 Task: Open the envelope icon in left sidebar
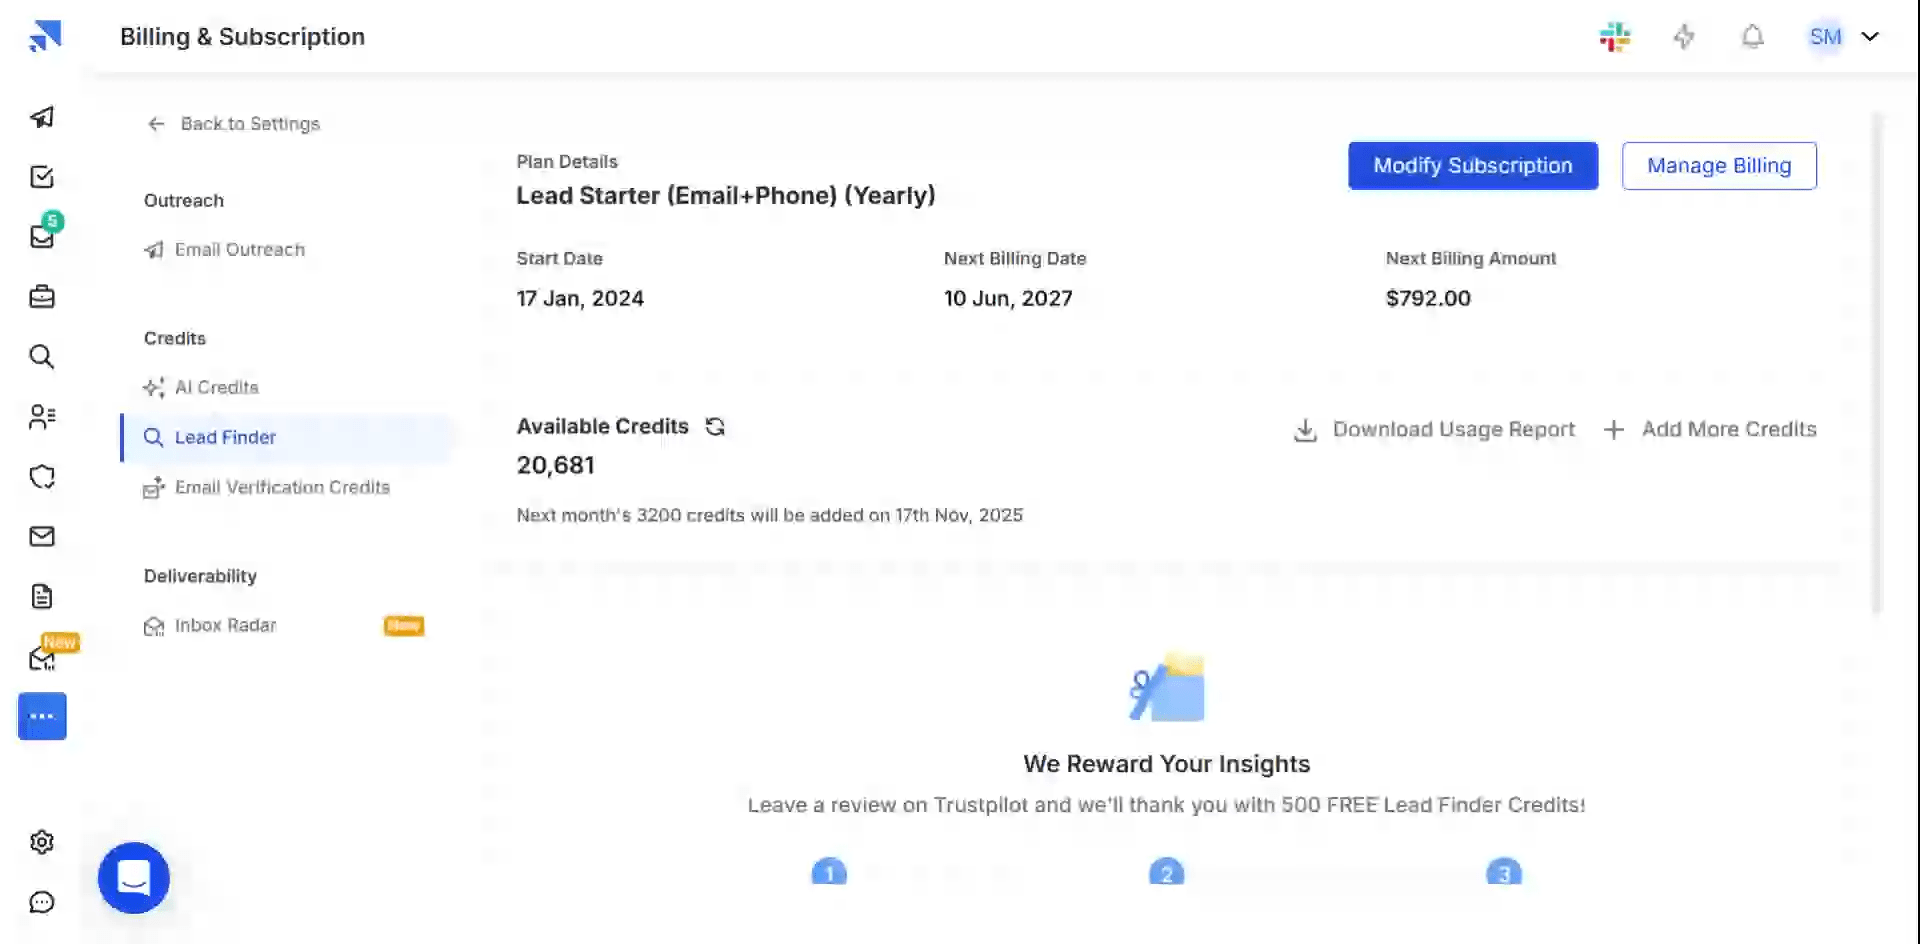(42, 537)
